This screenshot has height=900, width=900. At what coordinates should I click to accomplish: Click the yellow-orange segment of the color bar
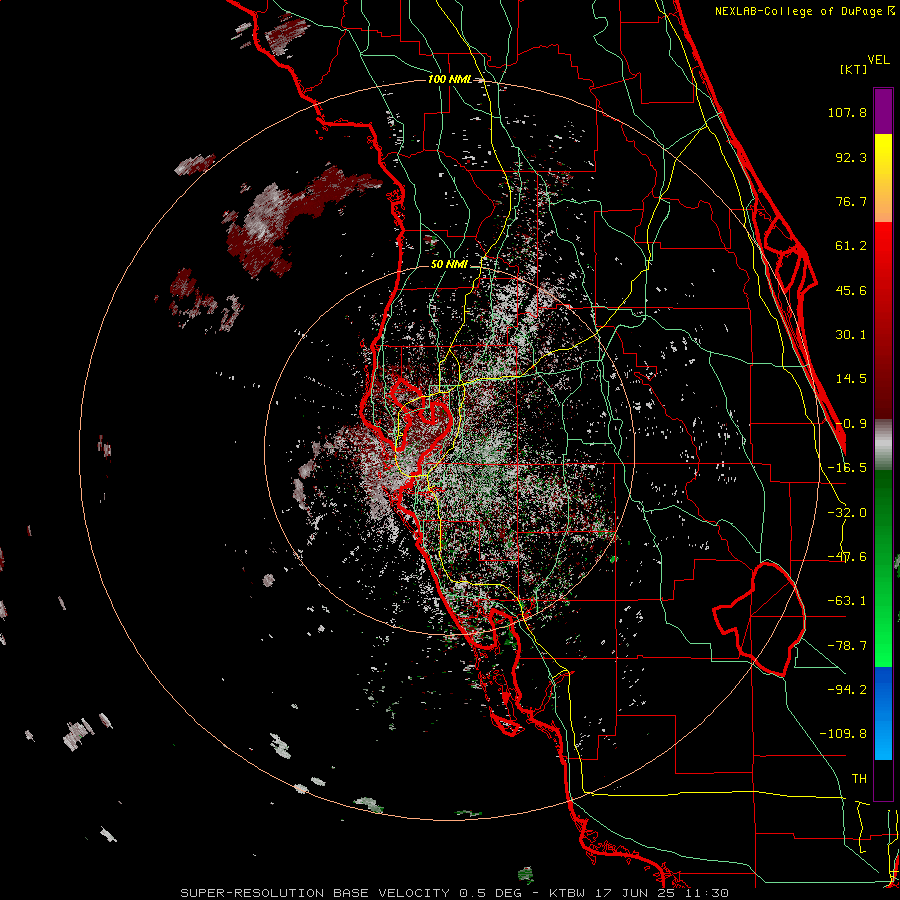883,178
